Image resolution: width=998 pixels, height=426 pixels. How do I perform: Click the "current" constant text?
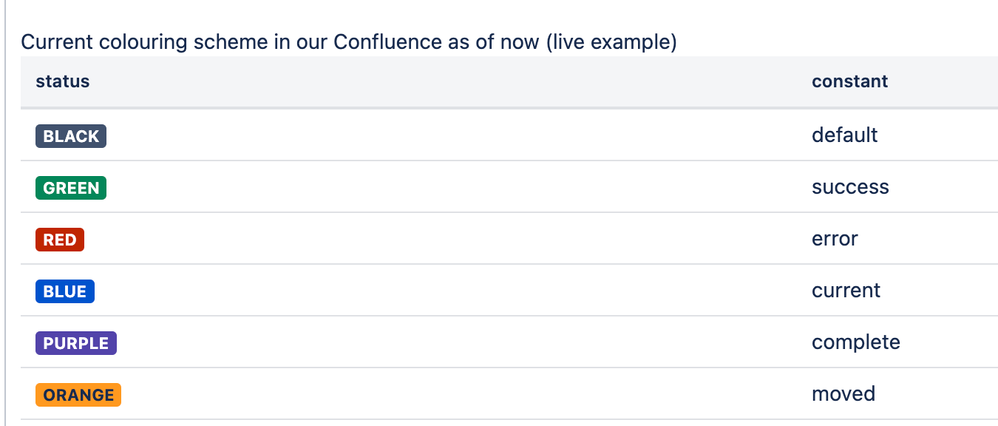coord(846,290)
